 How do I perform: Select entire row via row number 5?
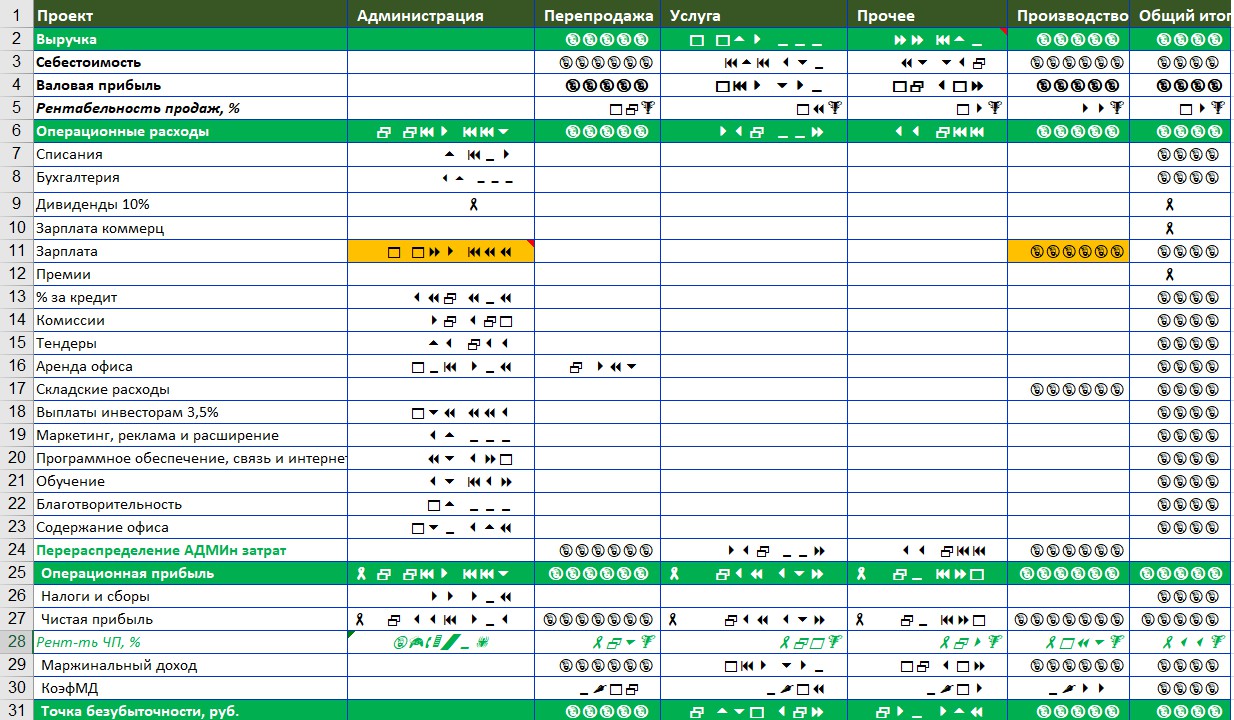[x=16, y=108]
